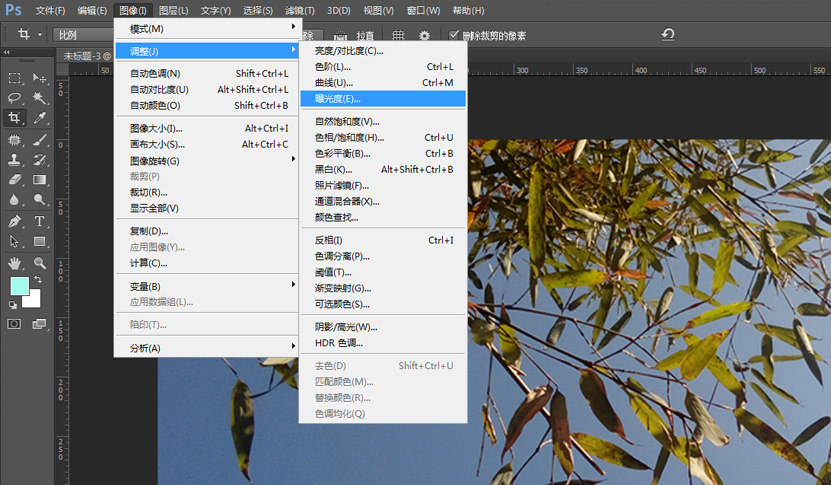Activate the Hand tool
The width and height of the screenshot is (831, 485).
coord(15,263)
